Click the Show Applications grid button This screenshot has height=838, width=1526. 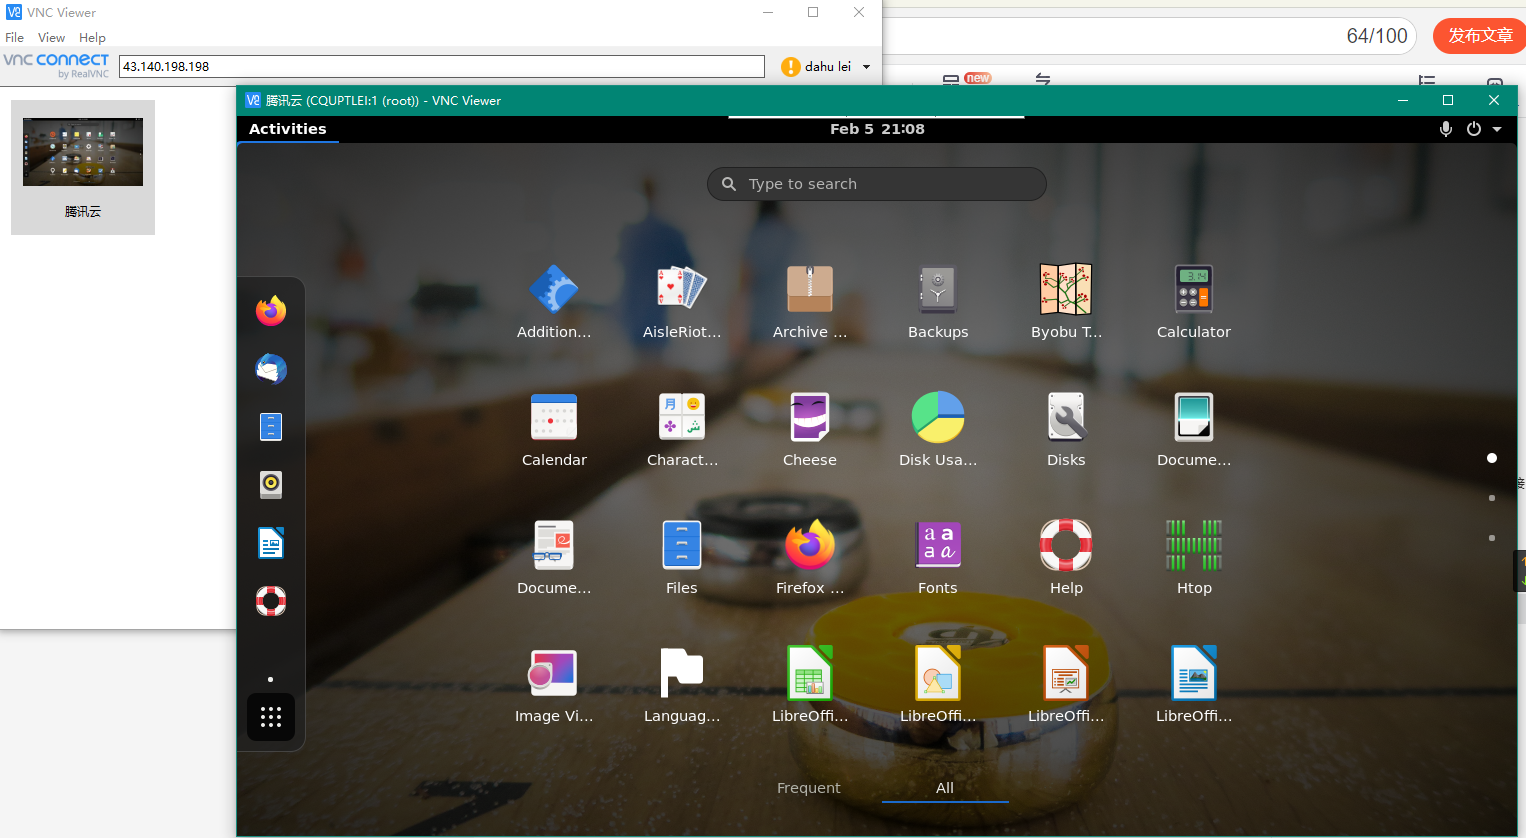coord(270,717)
